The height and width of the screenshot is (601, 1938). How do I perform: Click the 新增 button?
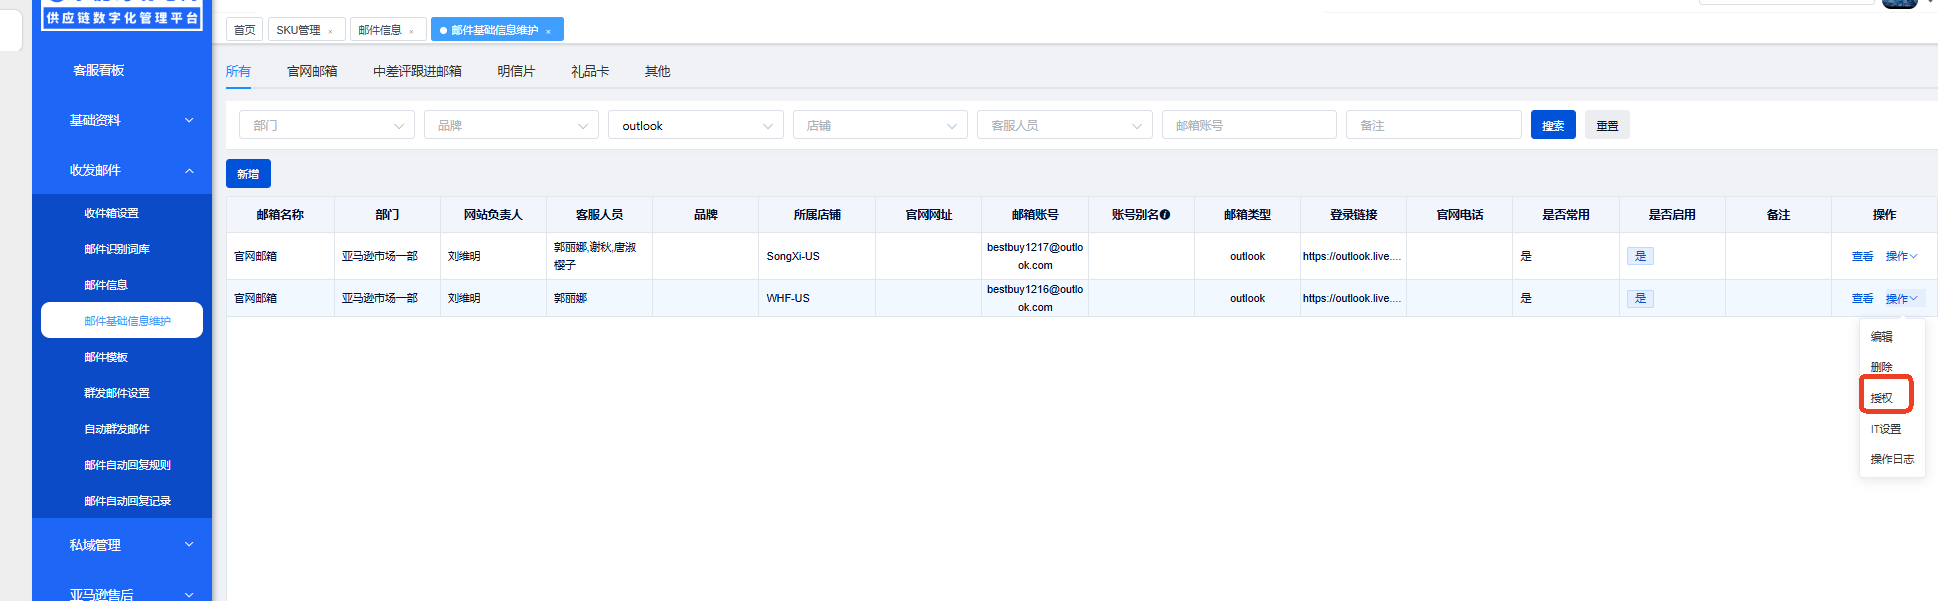pos(248,174)
